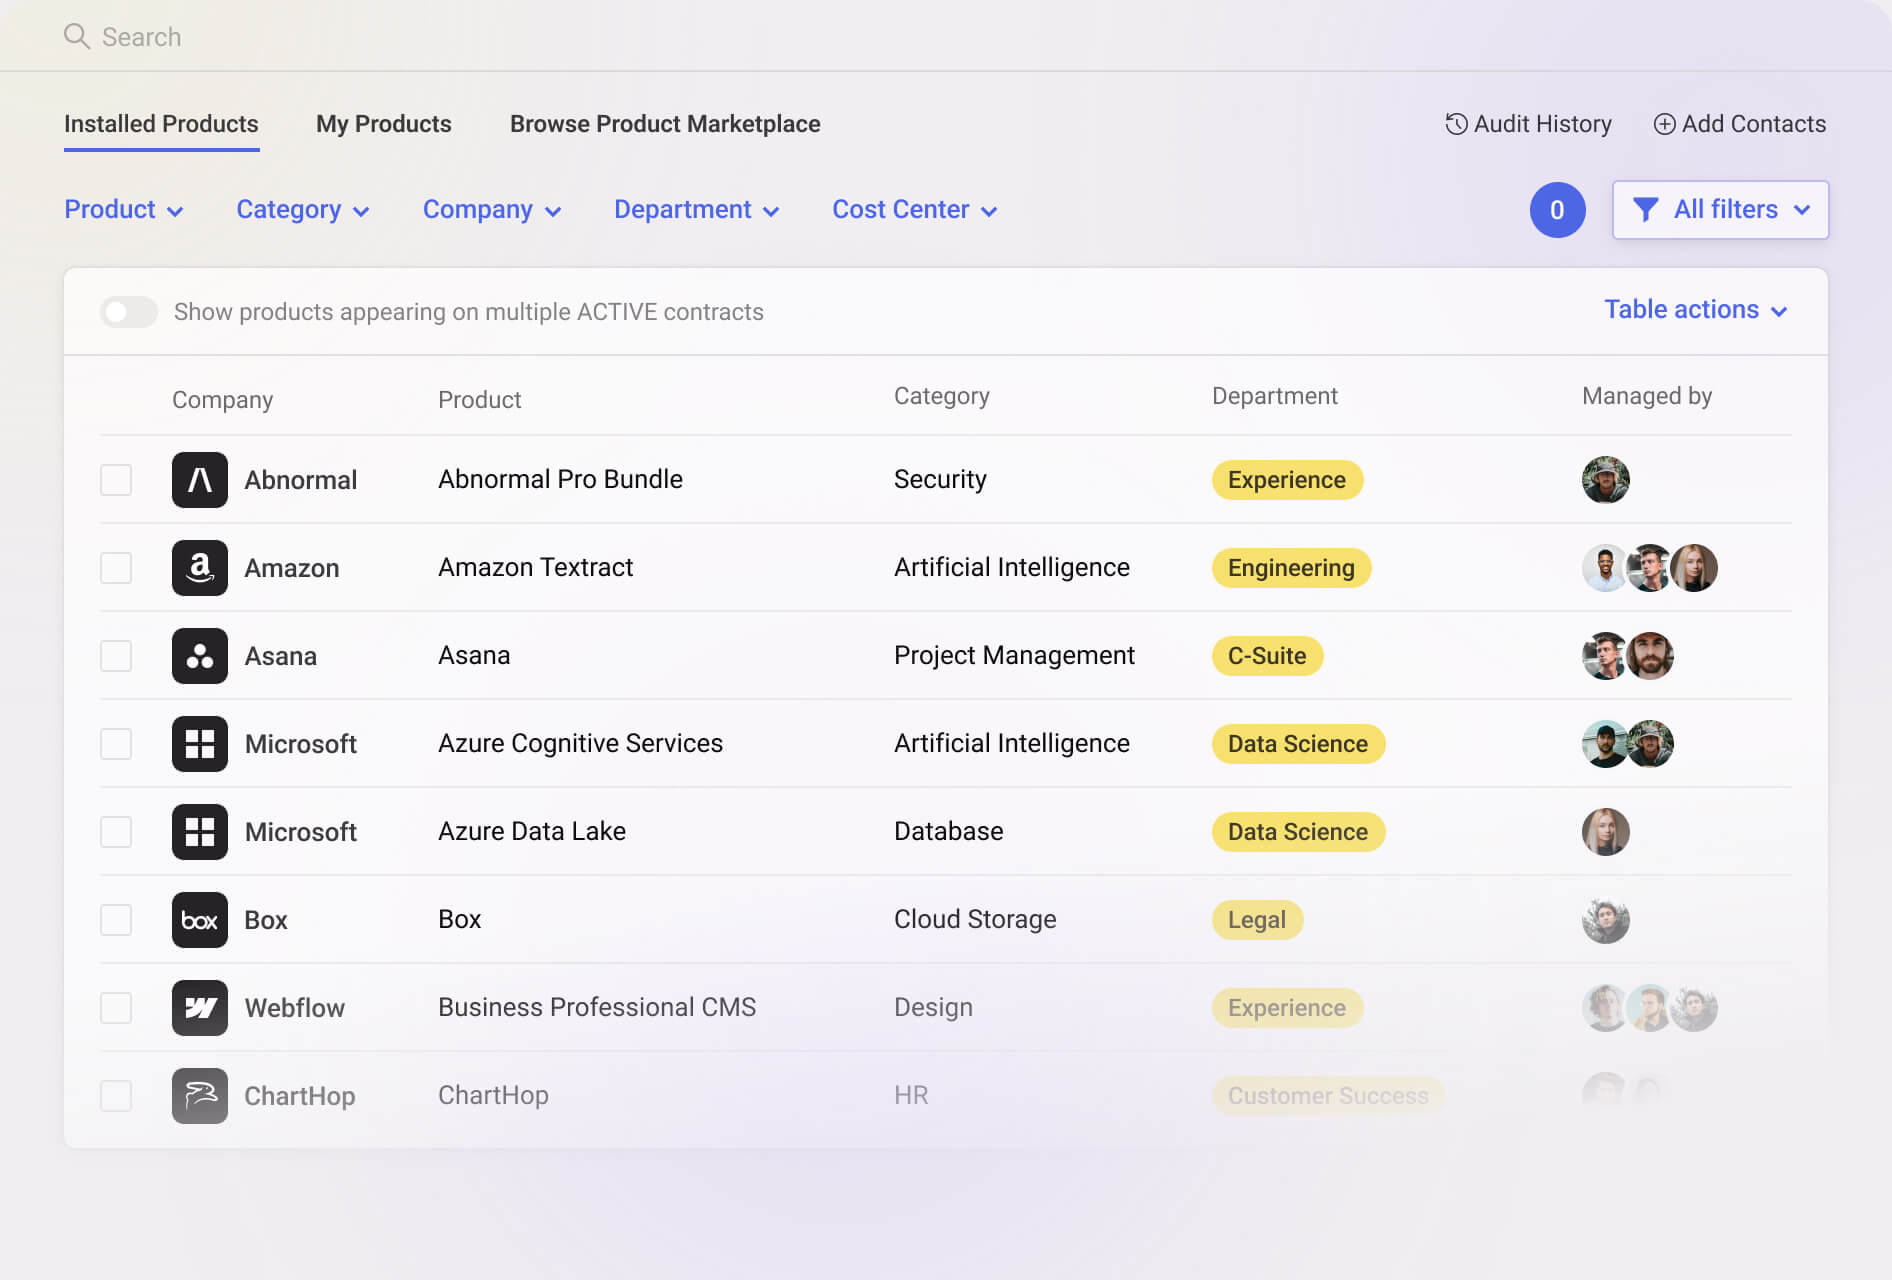Image resolution: width=1892 pixels, height=1280 pixels.
Task: Click the Microsoft logo beside Azure Cognitive Services
Action: [x=200, y=743]
